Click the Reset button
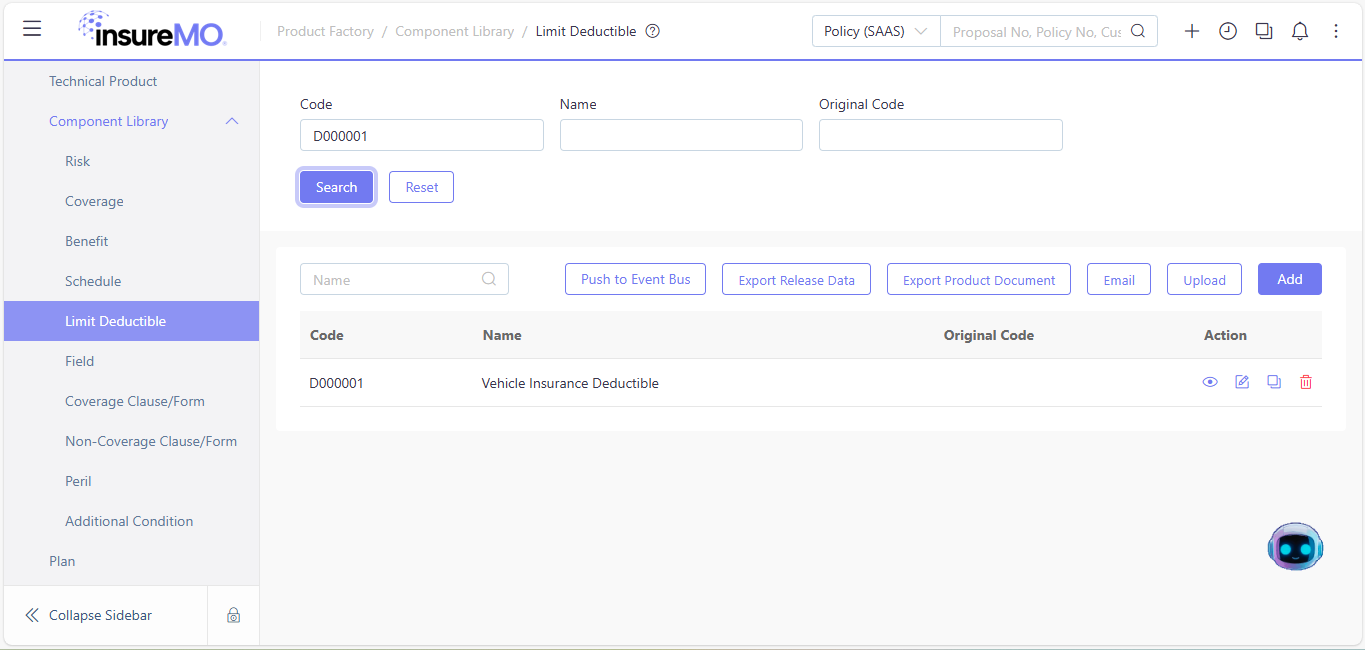The height and width of the screenshot is (650, 1365). pyautogui.click(x=421, y=187)
